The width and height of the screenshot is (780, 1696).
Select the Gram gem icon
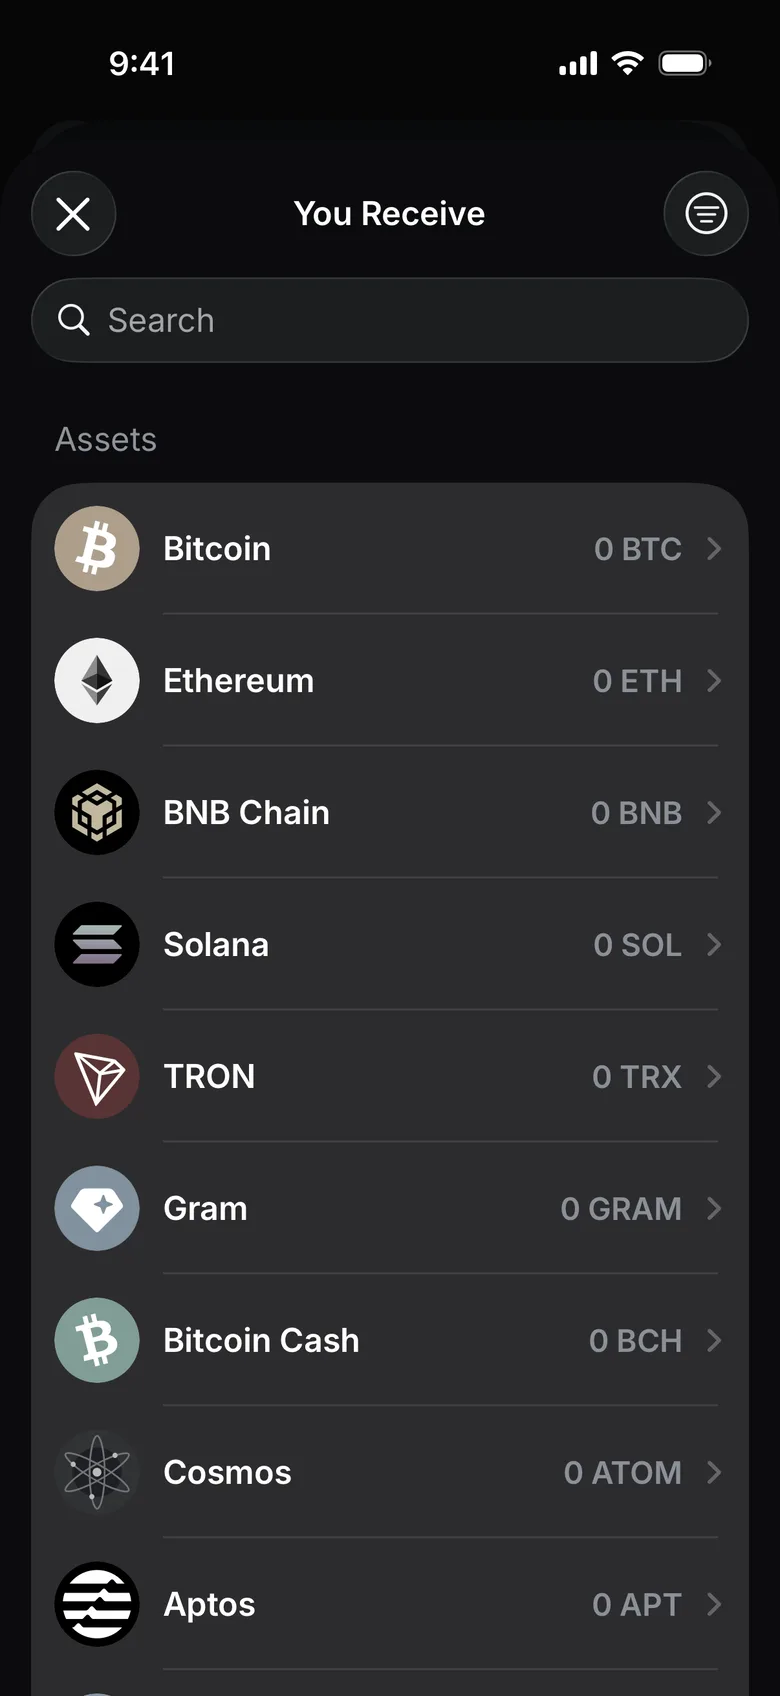97,1209
